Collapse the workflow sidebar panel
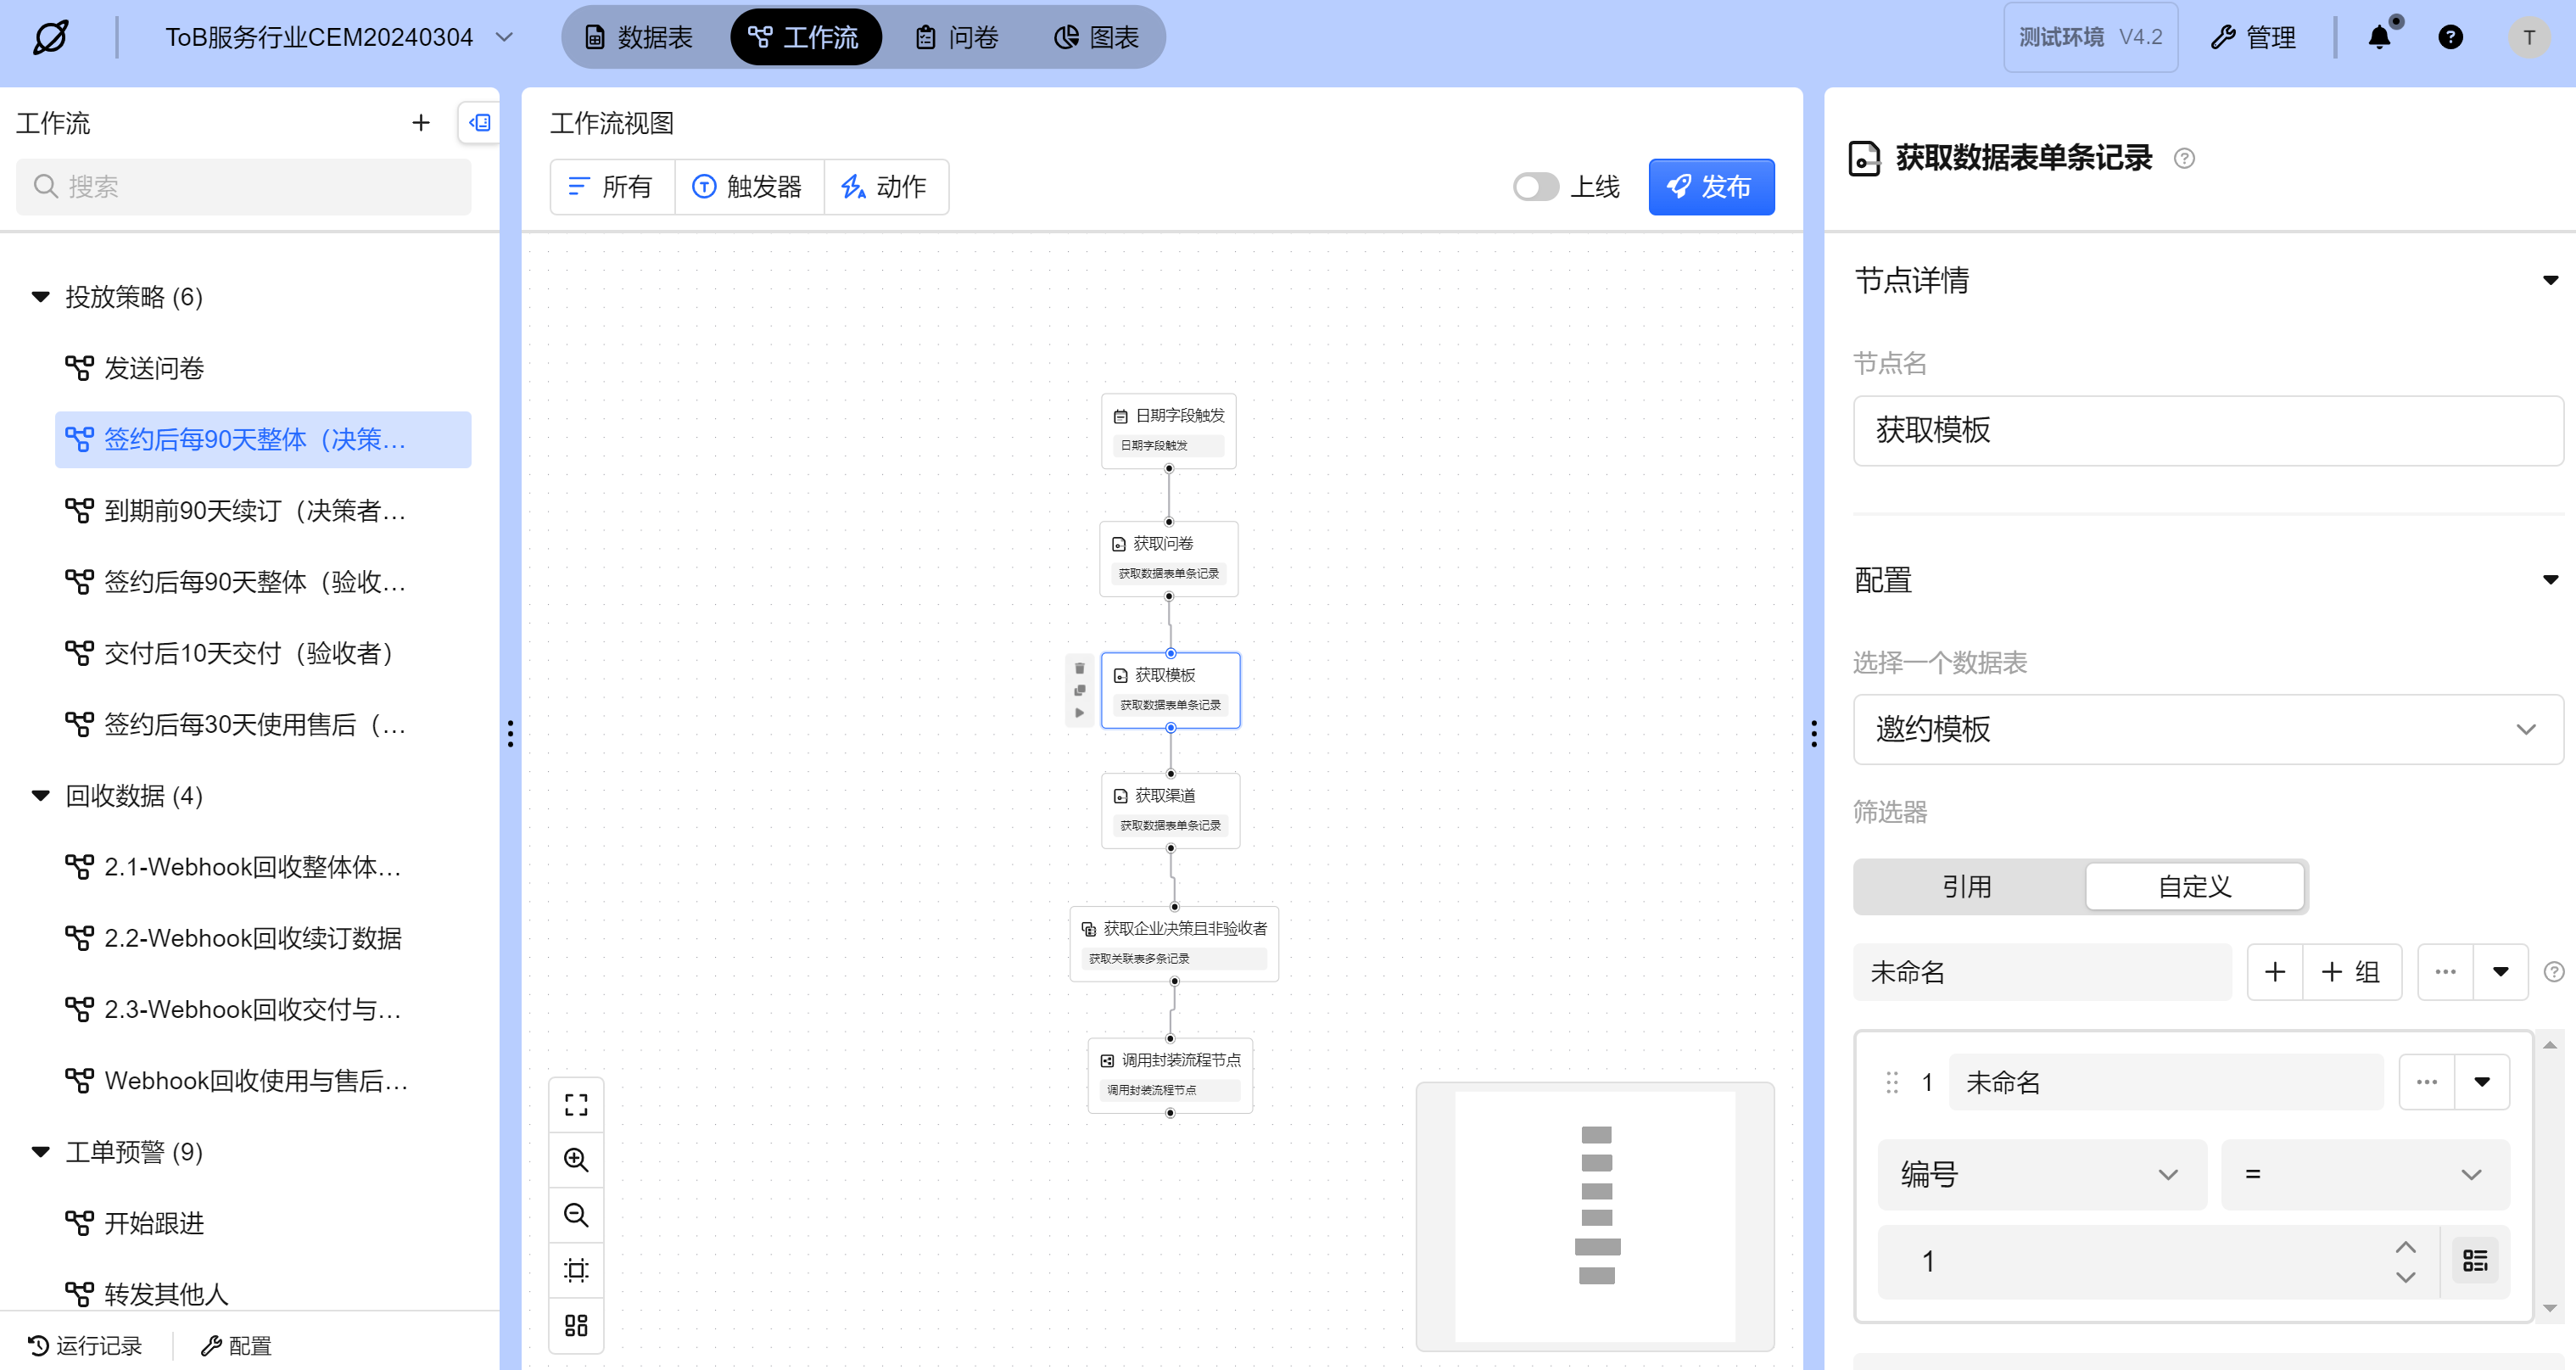The image size is (2576, 1370). point(480,123)
